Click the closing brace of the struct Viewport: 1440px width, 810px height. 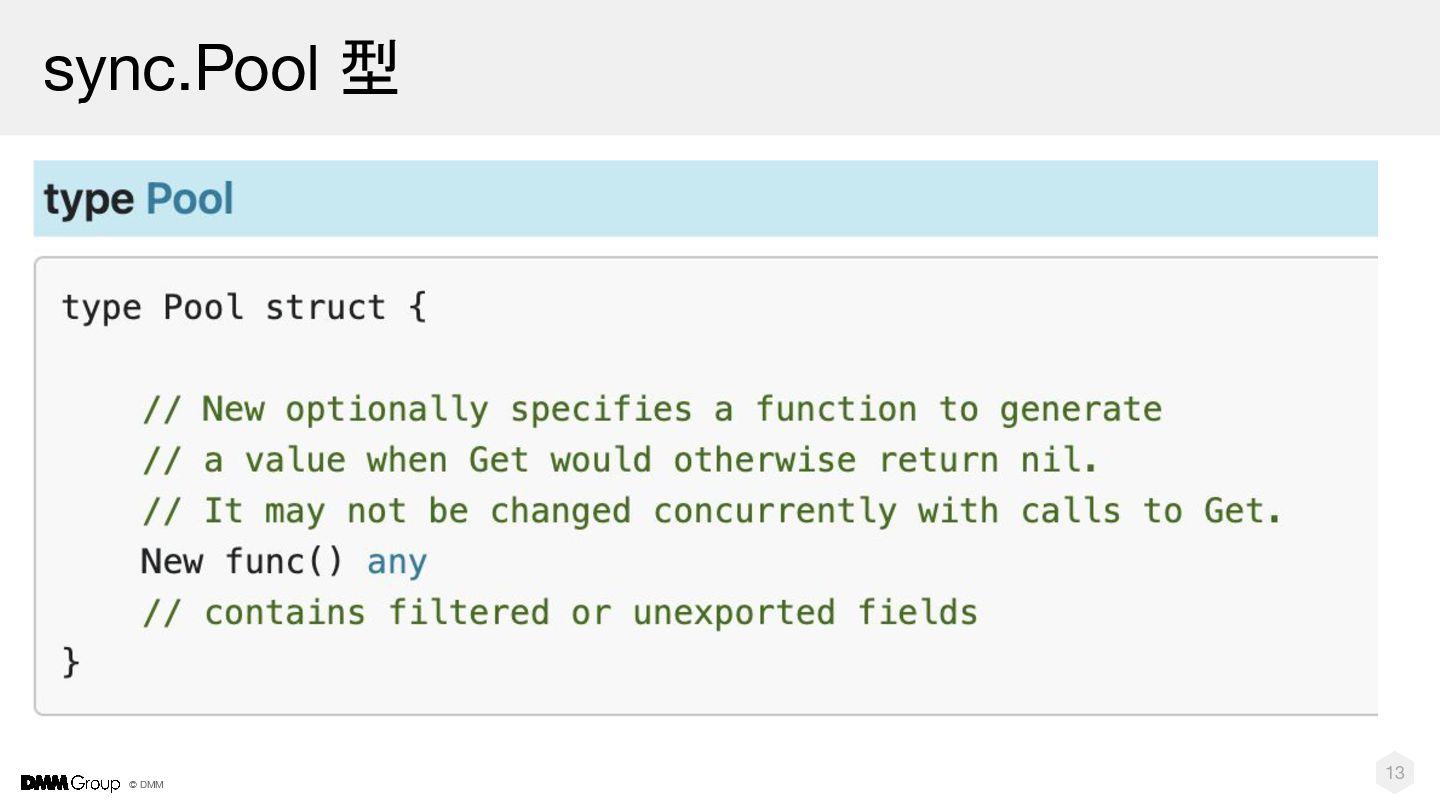click(x=70, y=662)
